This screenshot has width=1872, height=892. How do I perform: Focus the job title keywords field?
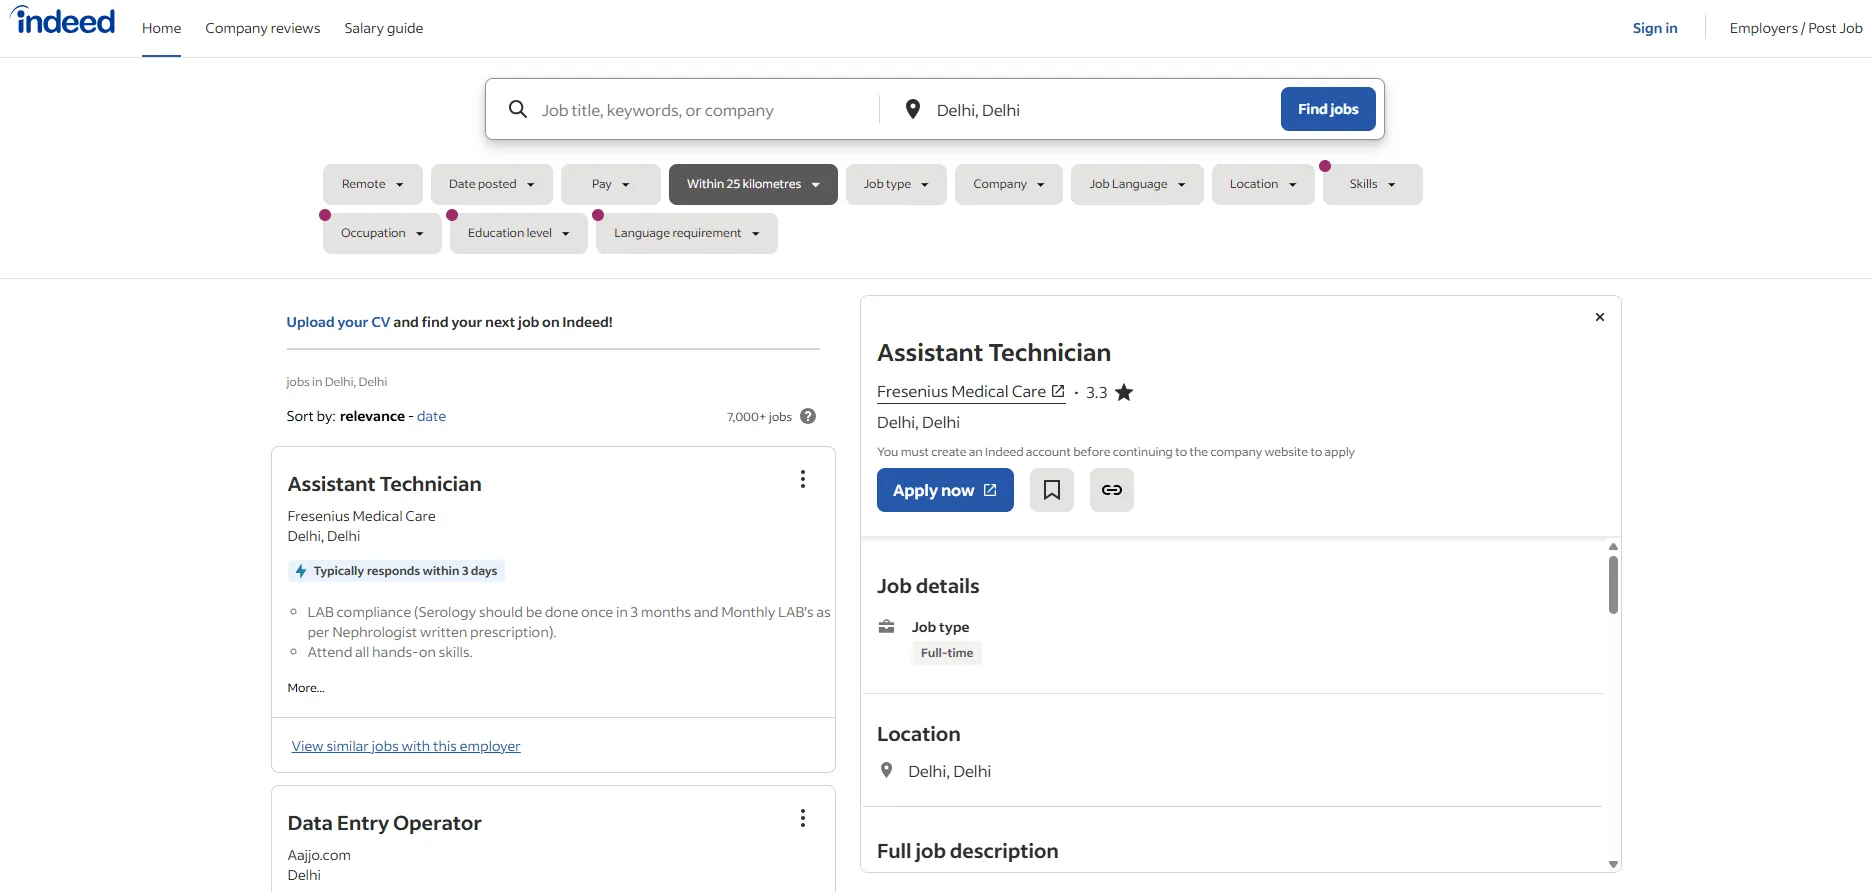[703, 110]
